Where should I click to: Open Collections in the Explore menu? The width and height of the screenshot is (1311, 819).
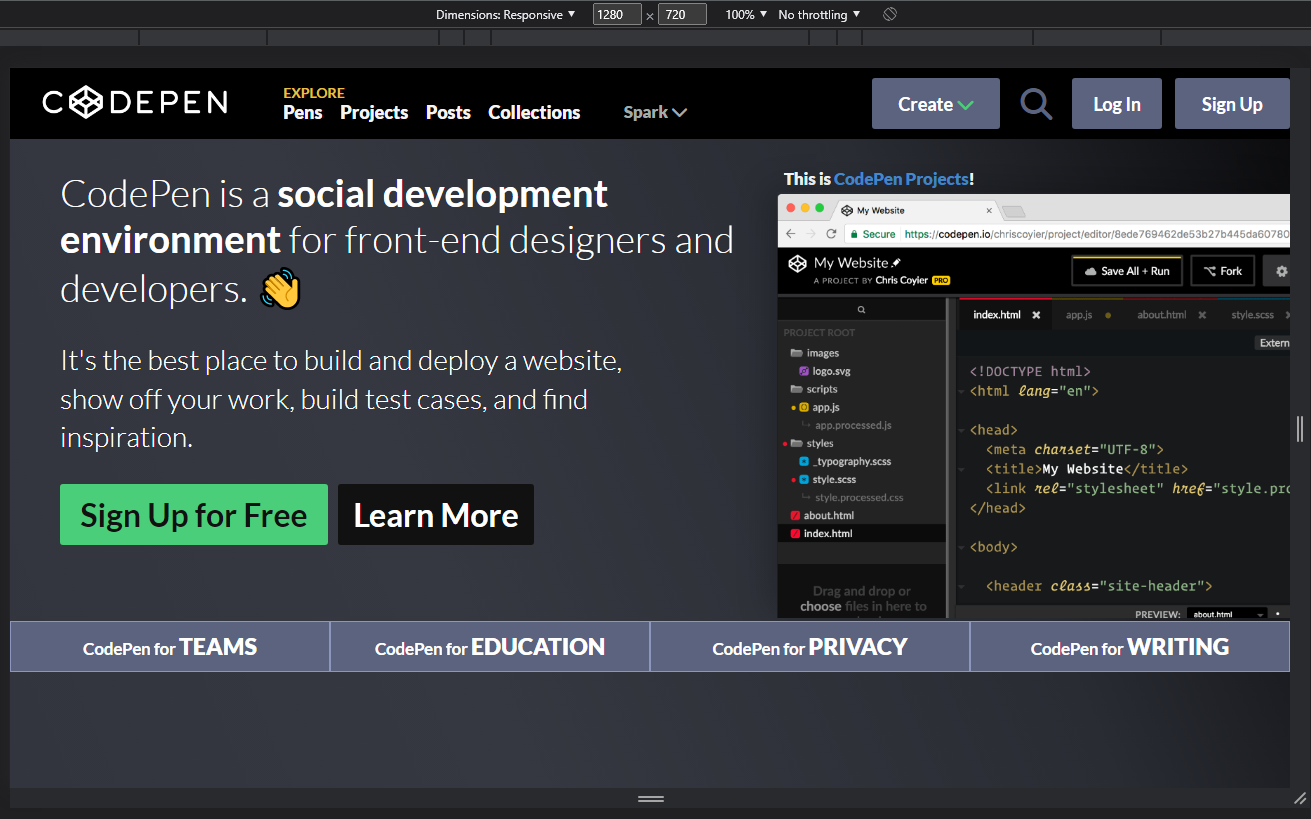pyautogui.click(x=534, y=112)
